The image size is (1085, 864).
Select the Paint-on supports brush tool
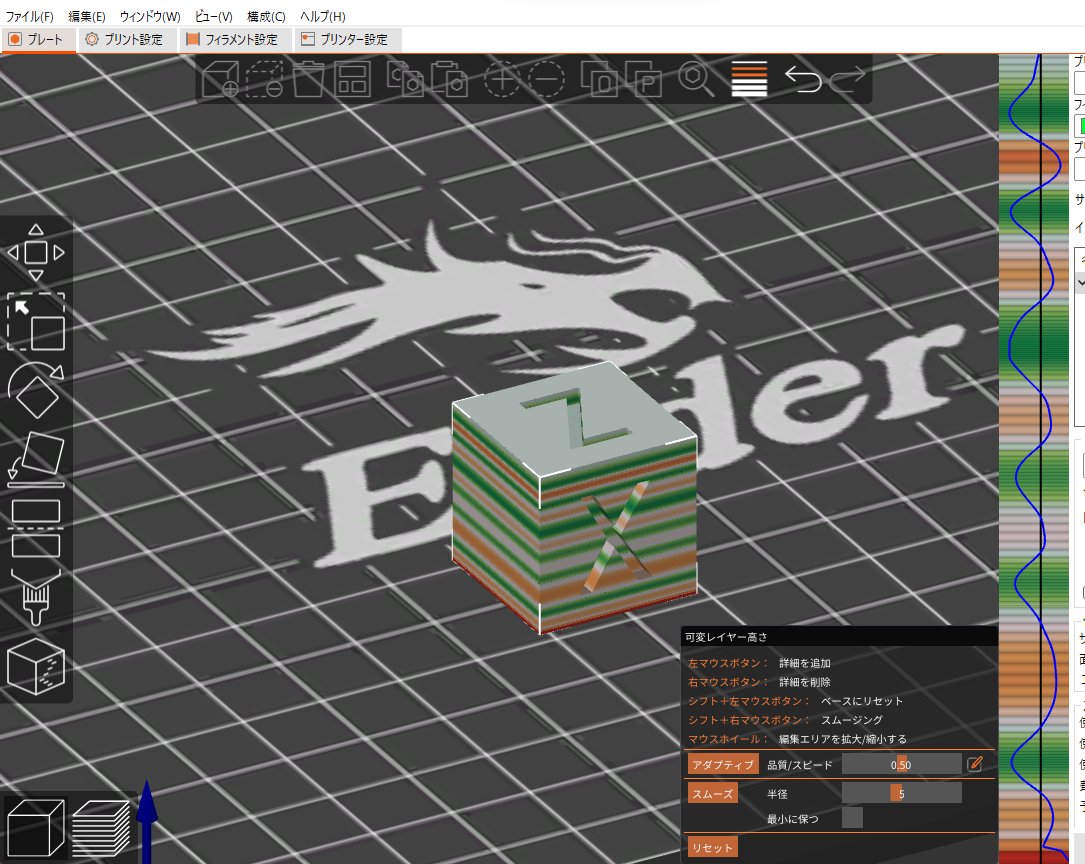pyautogui.click(x=36, y=598)
